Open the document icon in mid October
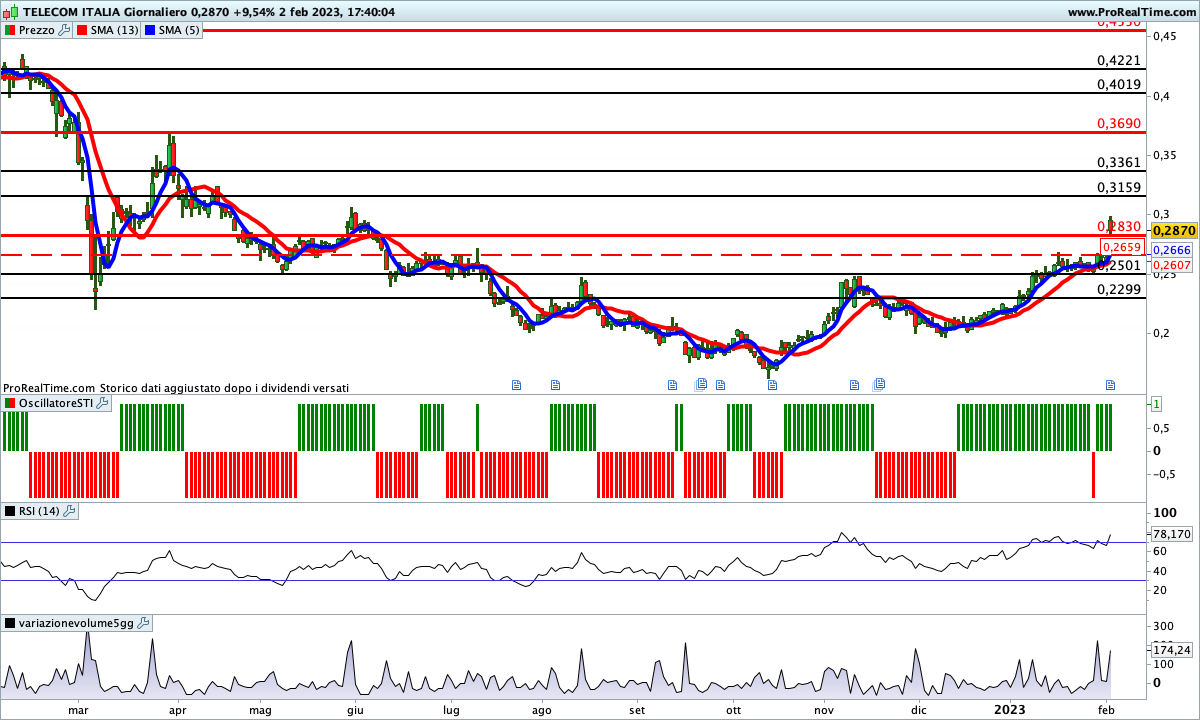 (772, 384)
